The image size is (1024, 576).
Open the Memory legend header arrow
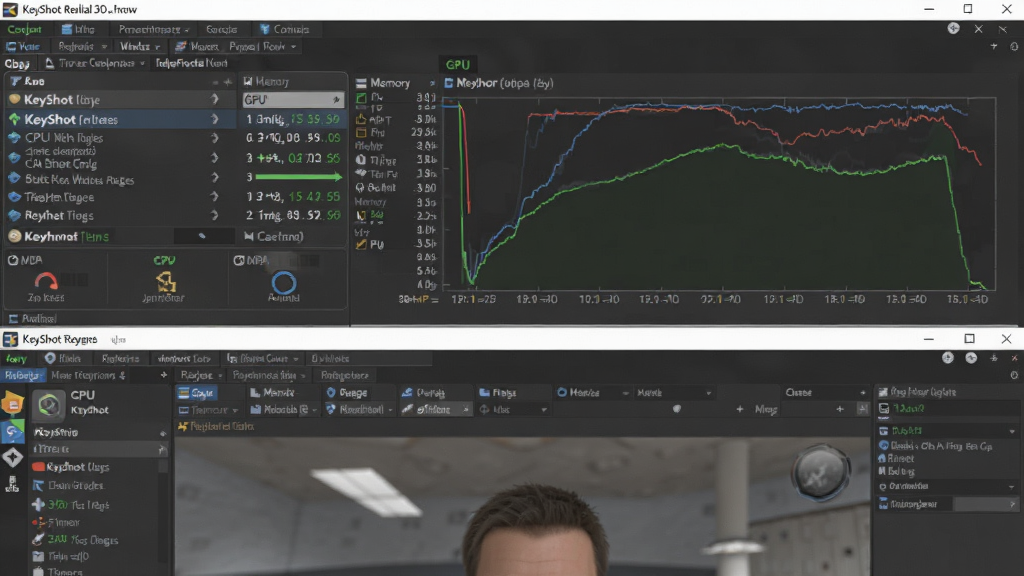[x=432, y=83]
